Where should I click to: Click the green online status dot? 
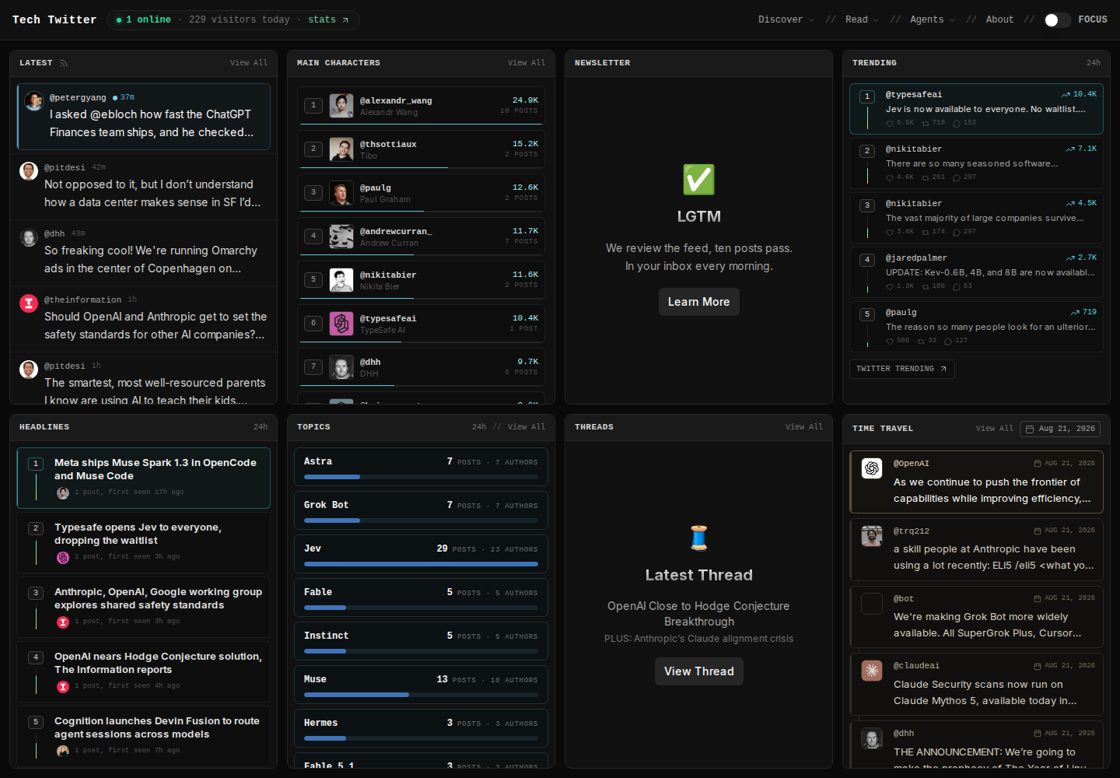pos(119,20)
